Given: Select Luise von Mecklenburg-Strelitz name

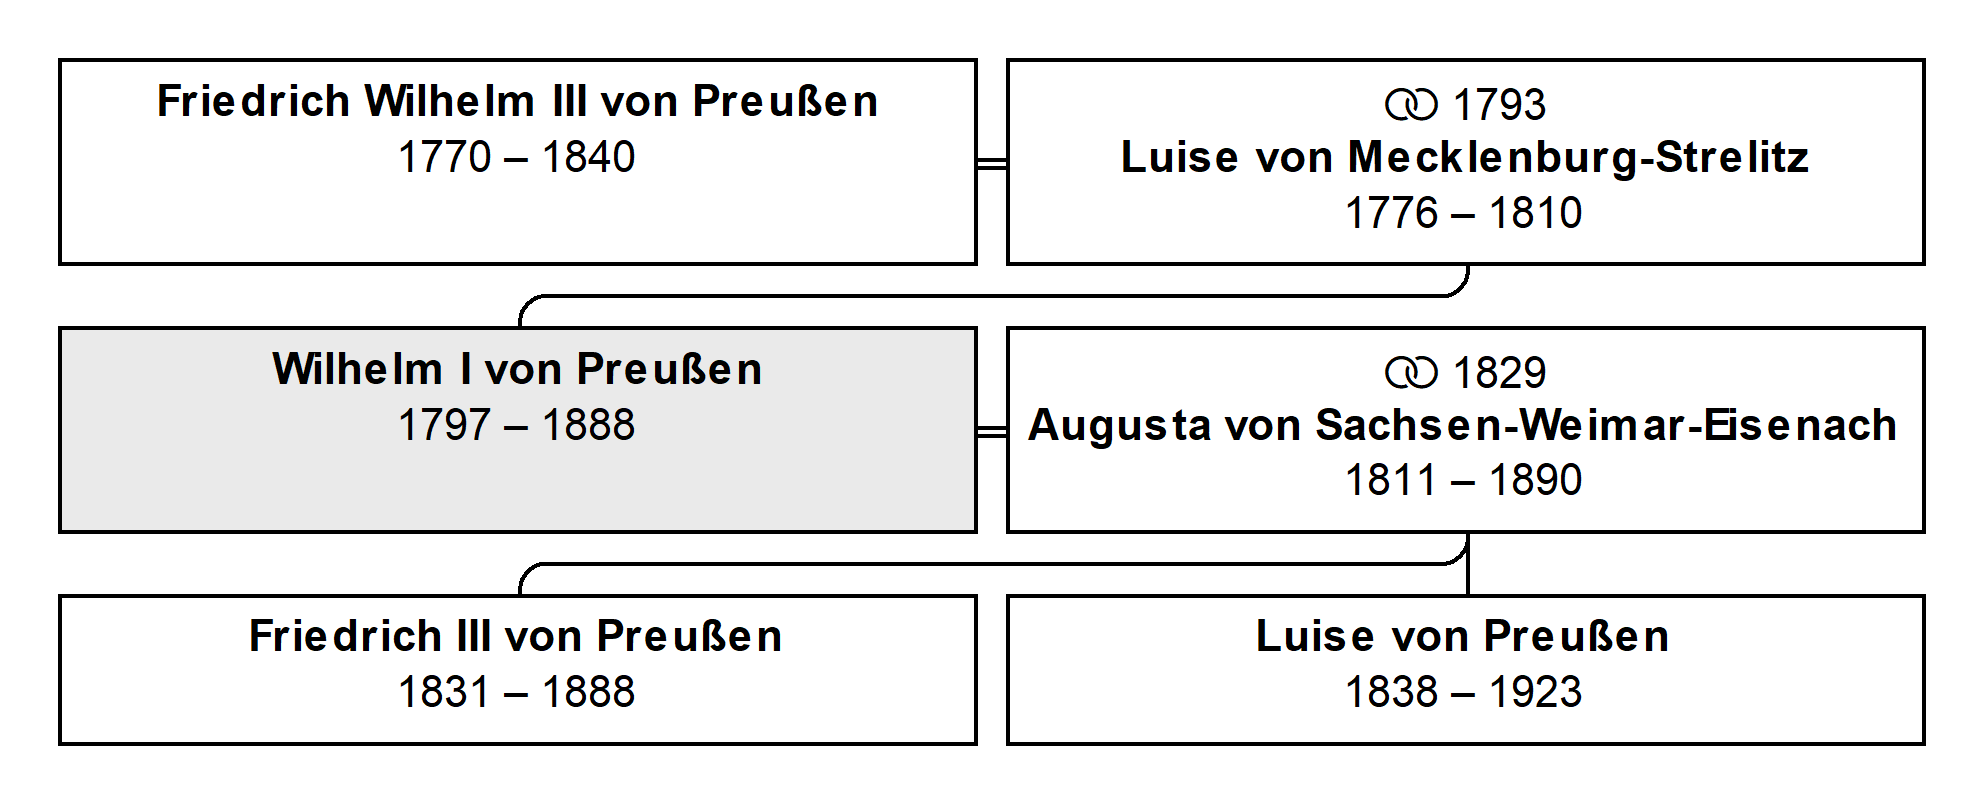Looking at the screenshot, I should coord(1465,157).
